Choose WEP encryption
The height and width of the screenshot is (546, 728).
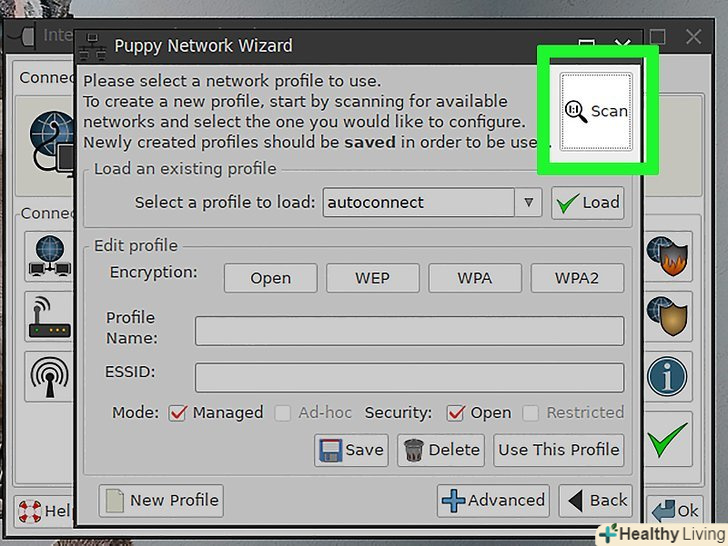tap(373, 278)
